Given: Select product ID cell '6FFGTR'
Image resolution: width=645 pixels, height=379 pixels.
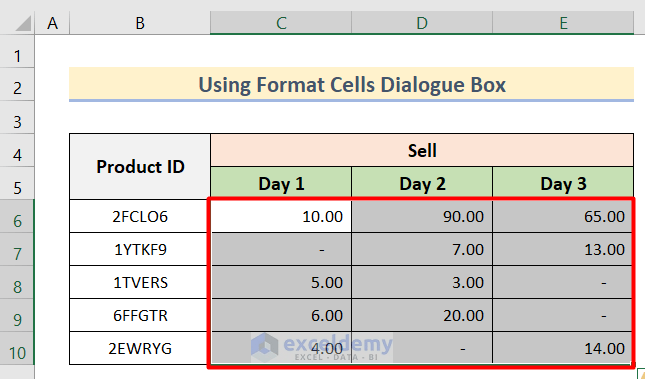Looking at the screenshot, I should 140,315.
